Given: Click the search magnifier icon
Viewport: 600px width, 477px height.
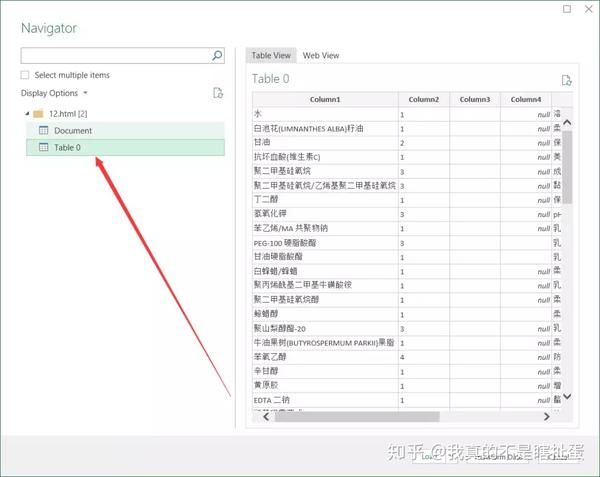Looking at the screenshot, I should 217,56.
